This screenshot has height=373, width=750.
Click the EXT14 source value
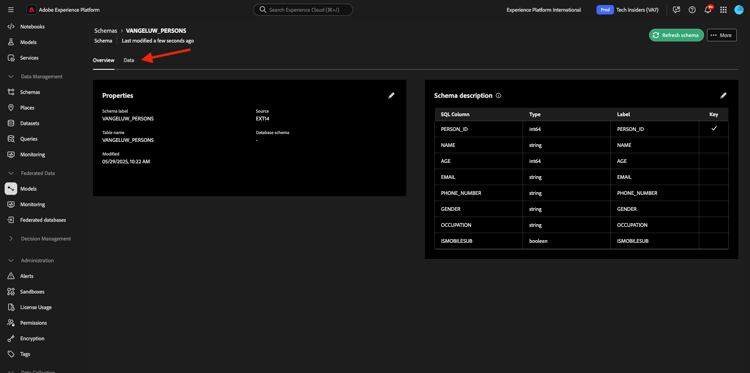point(263,119)
